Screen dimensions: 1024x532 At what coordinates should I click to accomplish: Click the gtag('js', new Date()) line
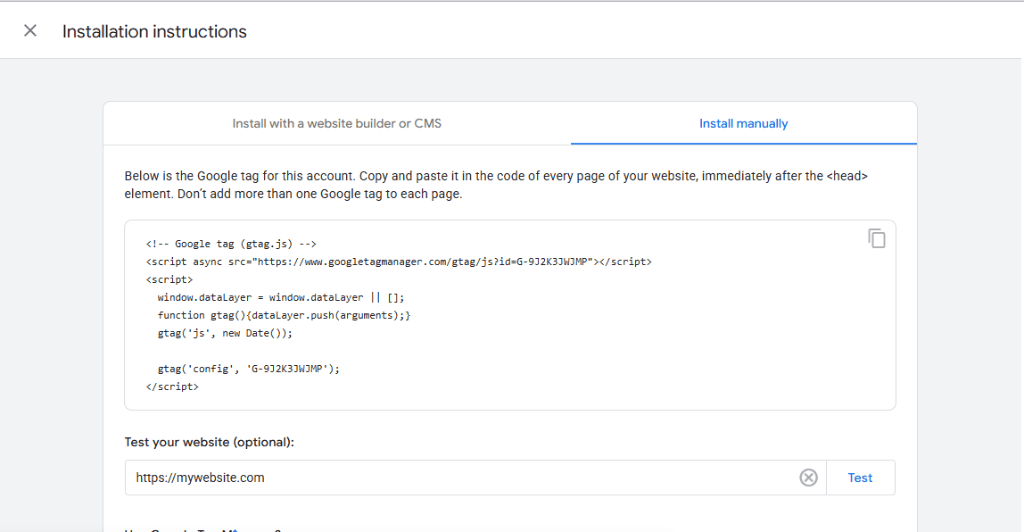point(225,333)
